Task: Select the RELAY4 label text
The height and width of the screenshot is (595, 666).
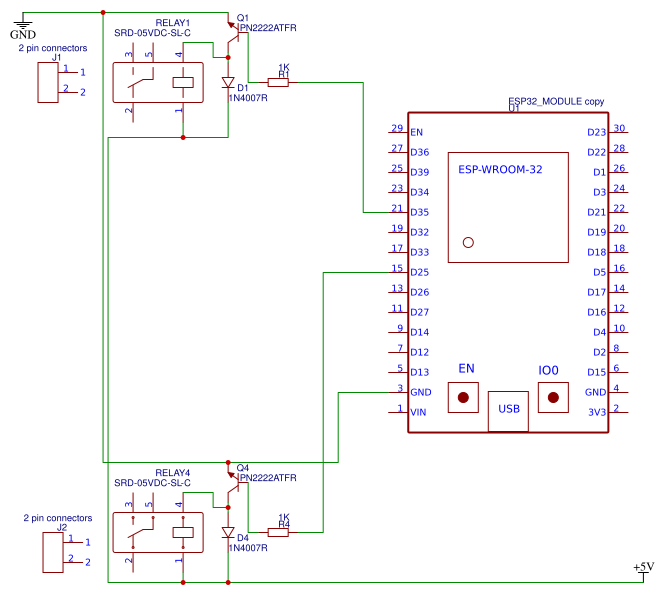Action: pos(173,473)
